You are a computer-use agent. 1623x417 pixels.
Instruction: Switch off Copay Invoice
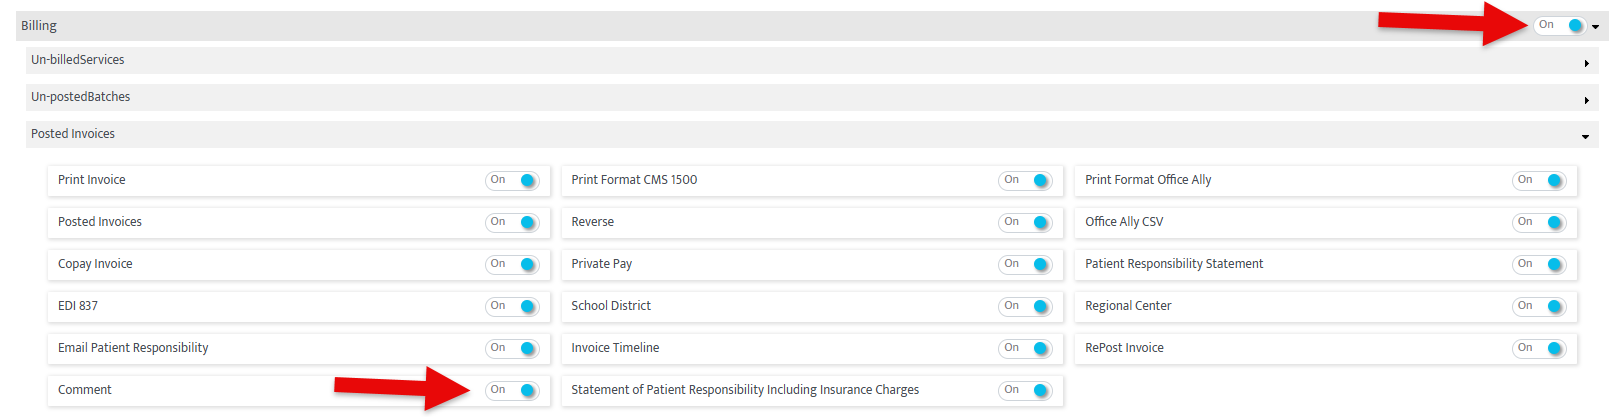pos(513,265)
